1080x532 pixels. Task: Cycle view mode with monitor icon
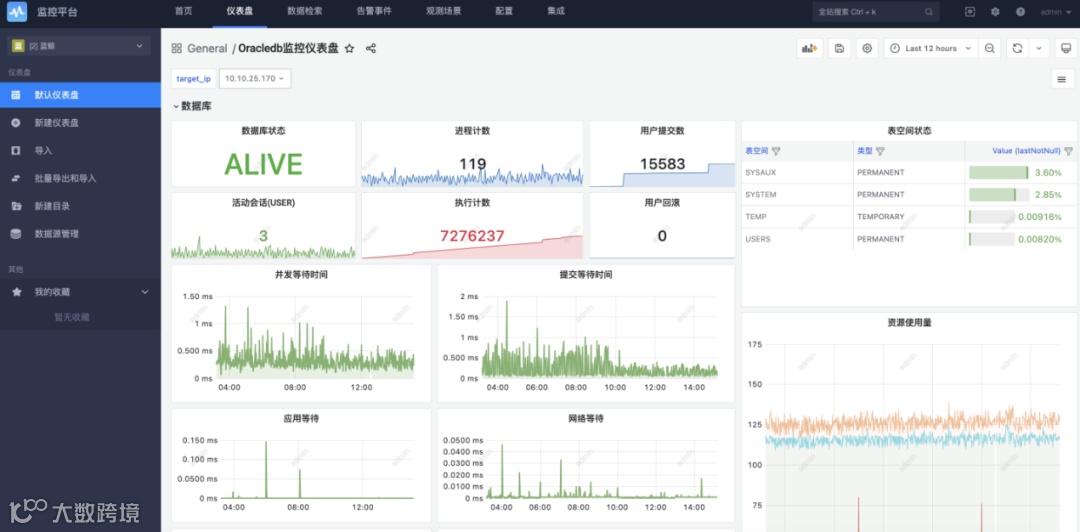(x=1066, y=48)
